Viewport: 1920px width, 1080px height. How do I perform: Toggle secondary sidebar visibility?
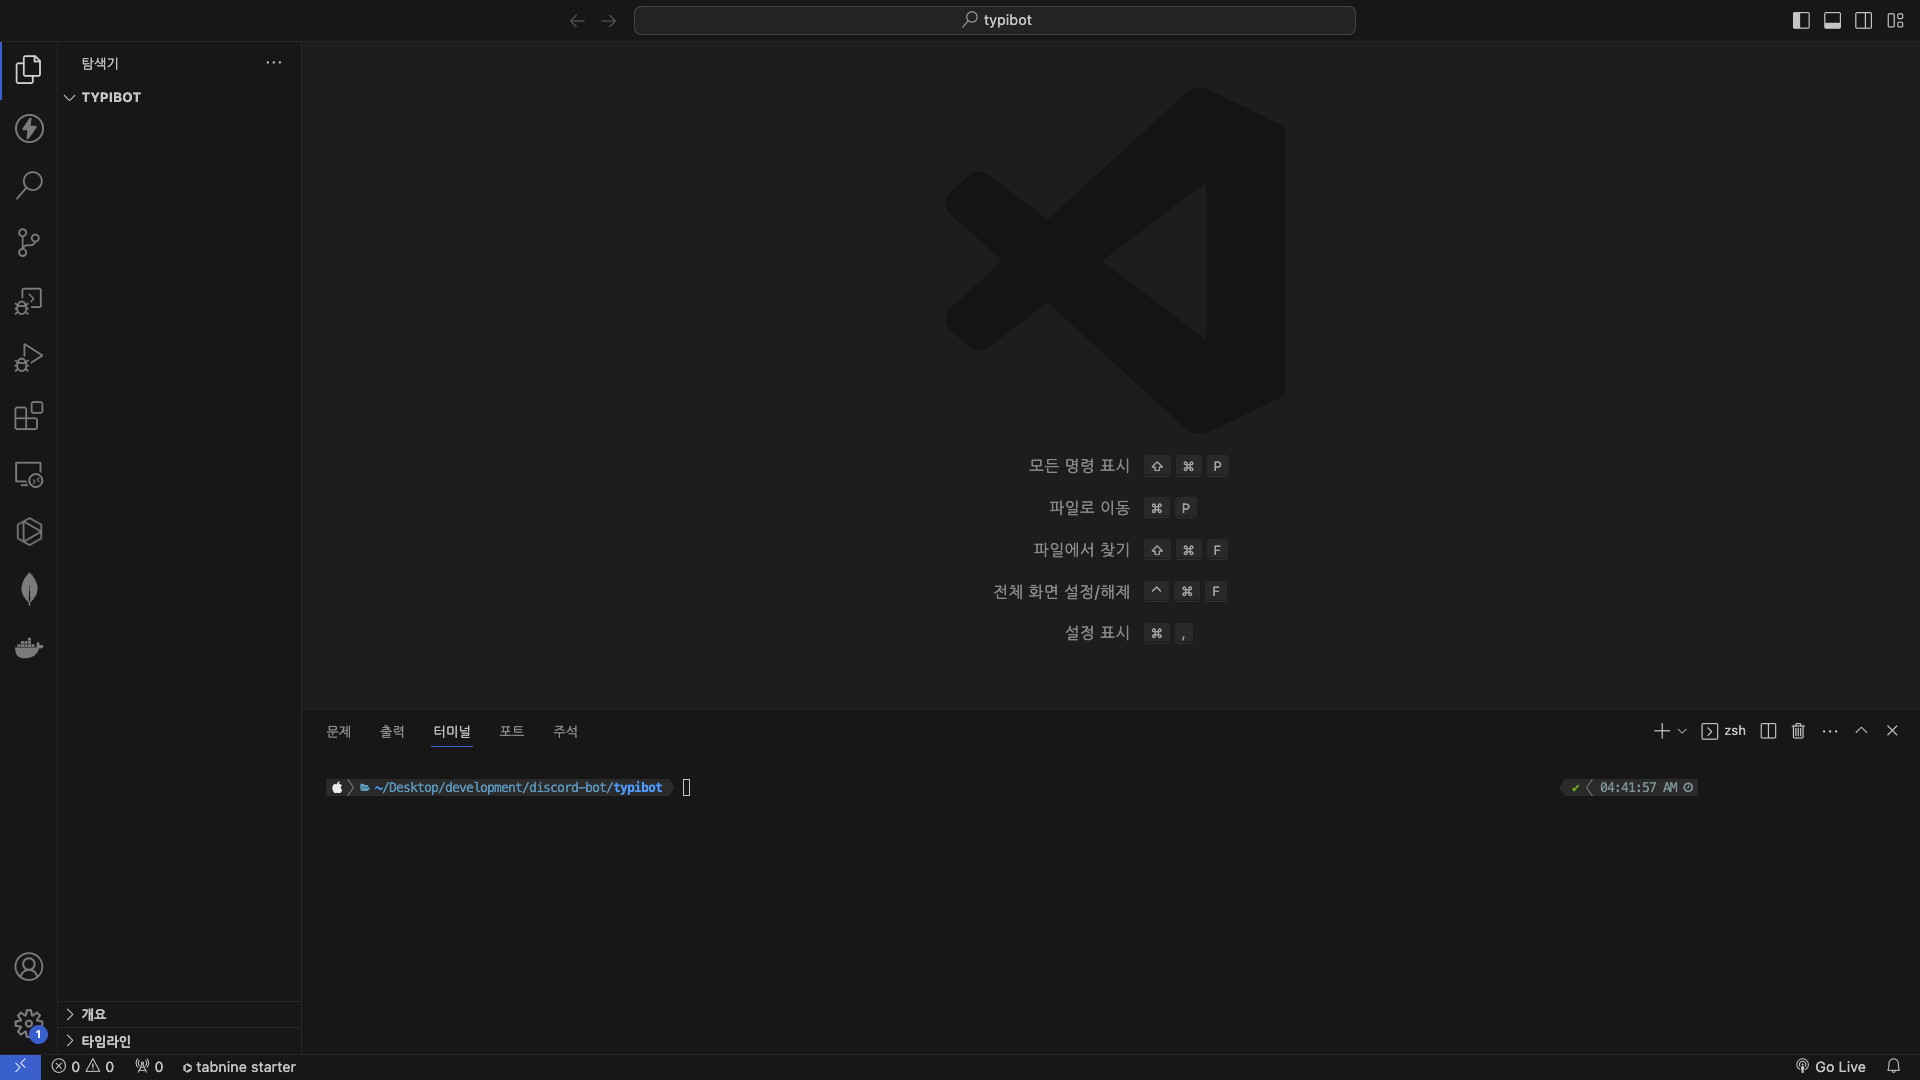click(x=1863, y=20)
